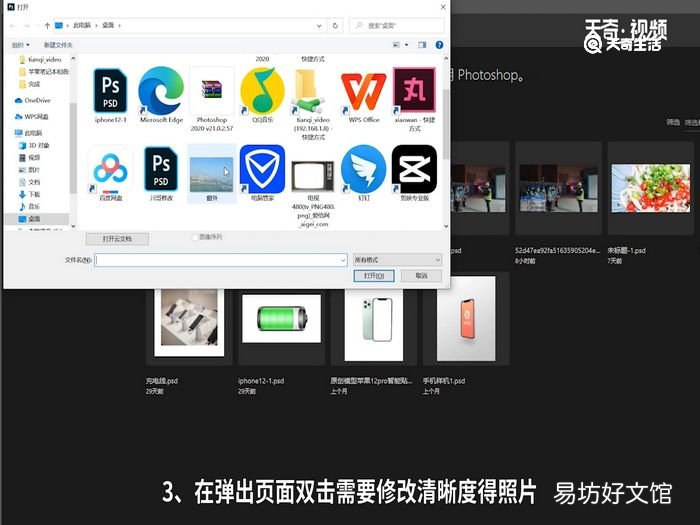This screenshot has height=525, width=700.
Task: Click the sidebar vertical scrollbar
Action: click(73, 147)
